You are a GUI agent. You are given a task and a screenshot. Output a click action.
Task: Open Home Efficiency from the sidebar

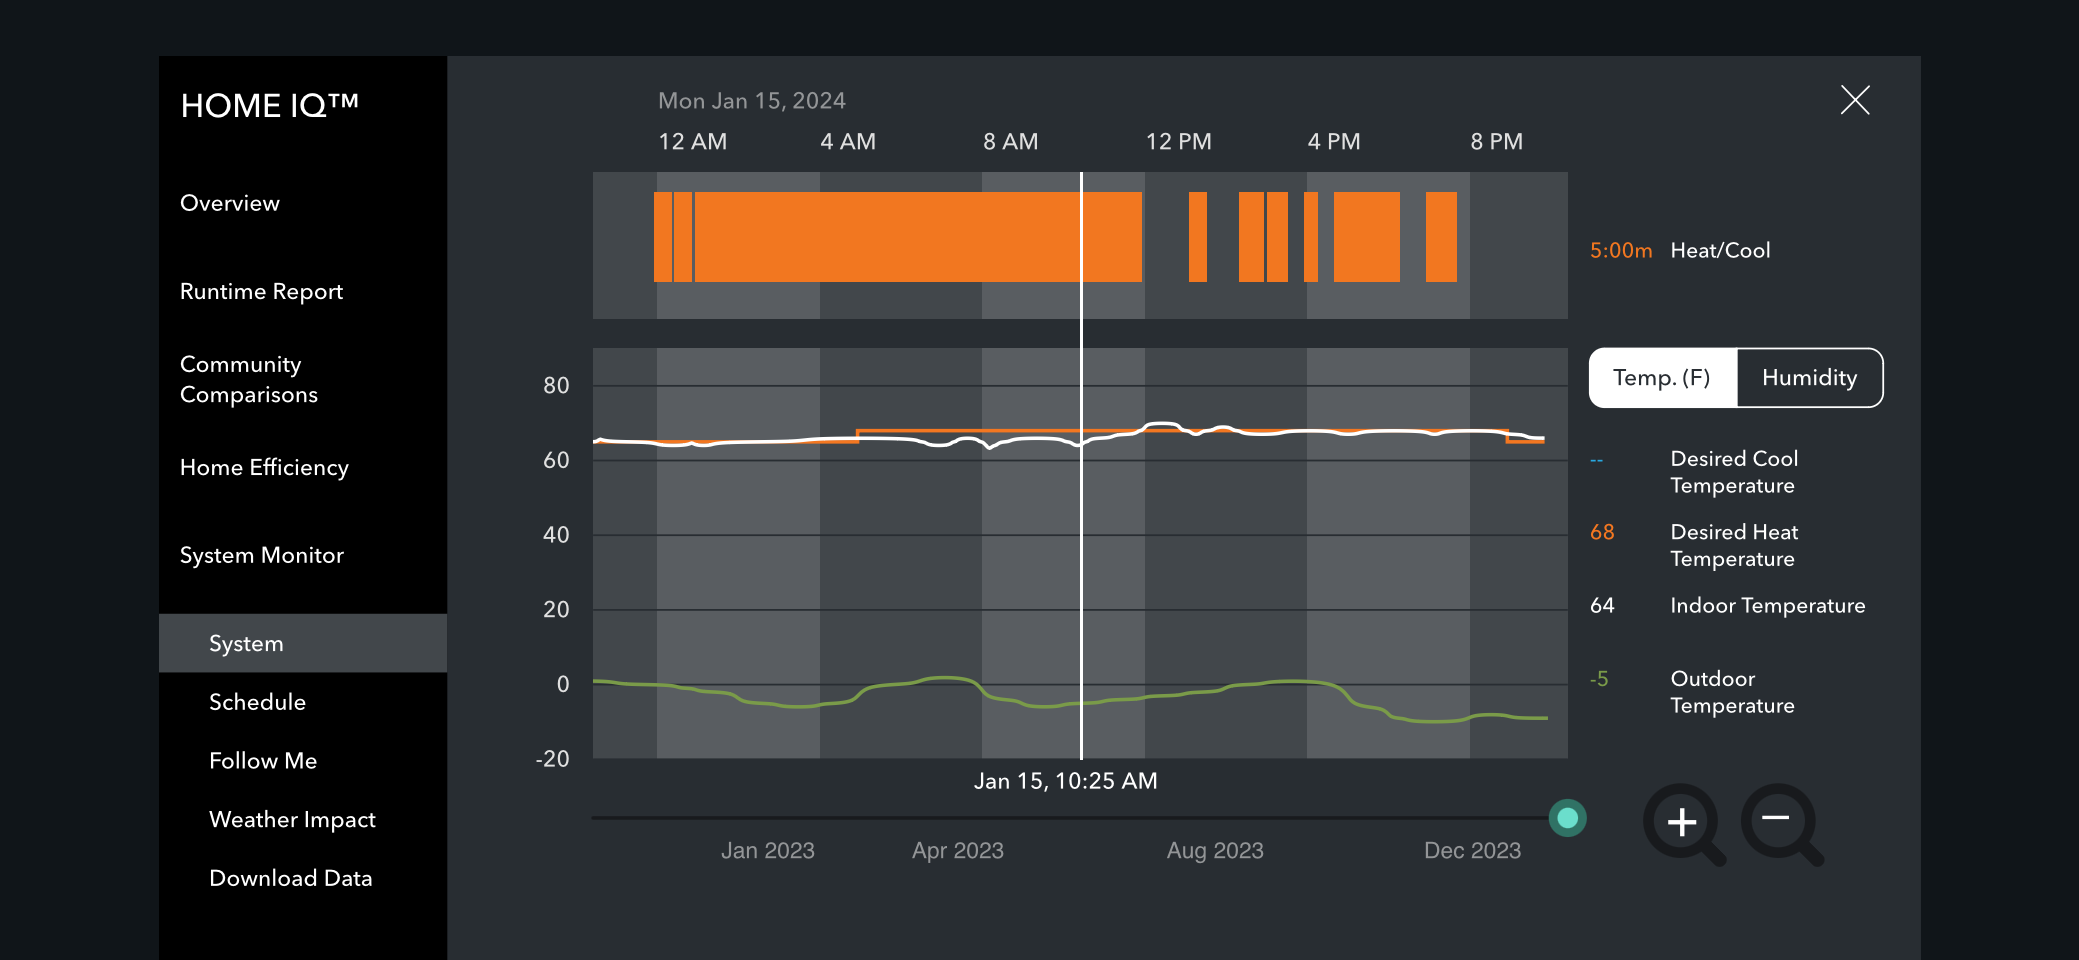click(264, 467)
